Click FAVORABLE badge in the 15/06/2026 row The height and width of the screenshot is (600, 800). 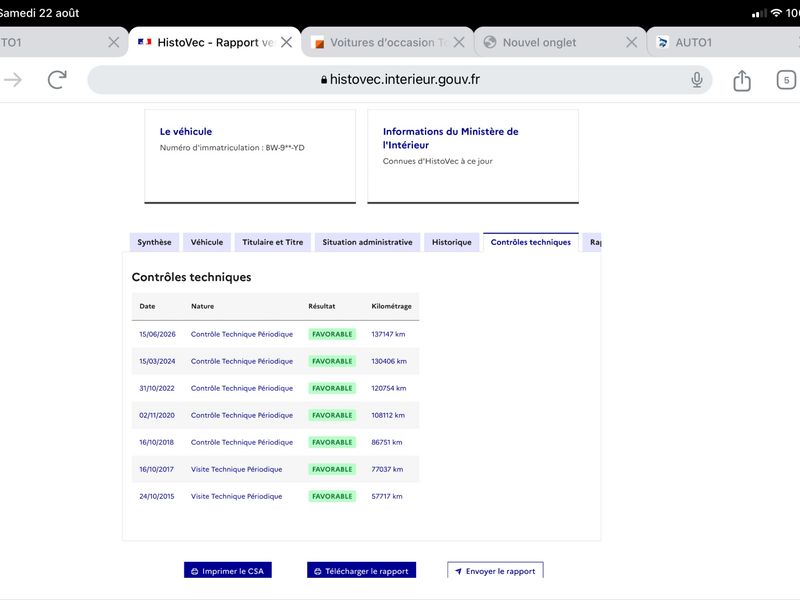(x=332, y=334)
